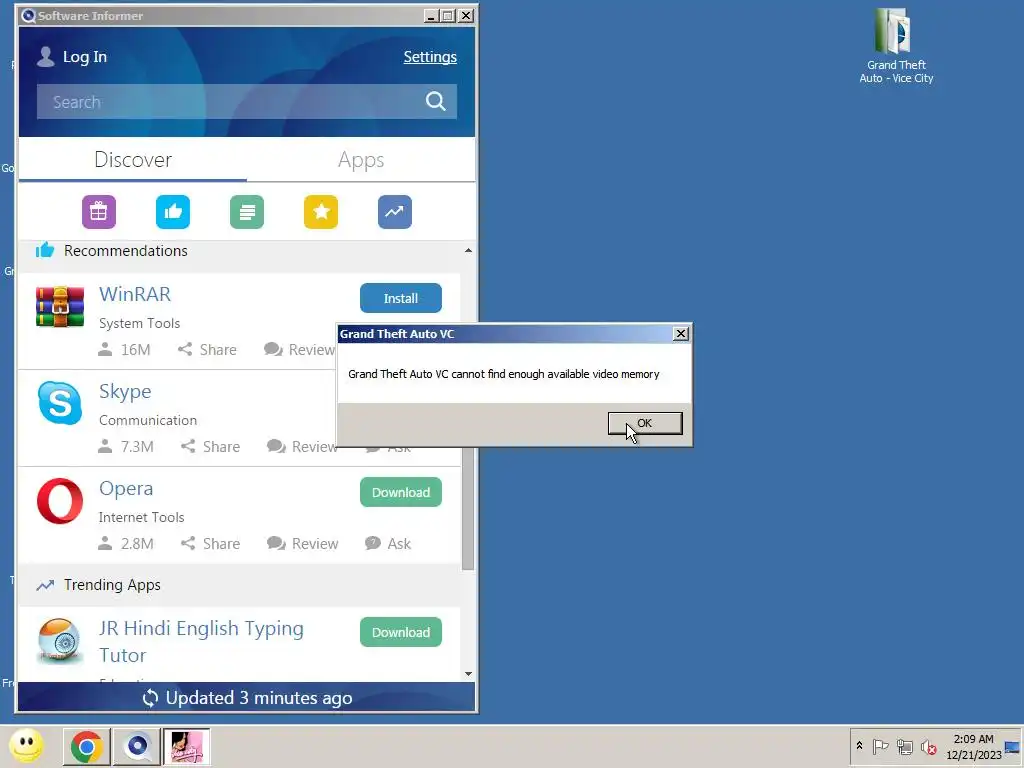
Task: Click the refresh icon next to Updated
Action: 150,698
